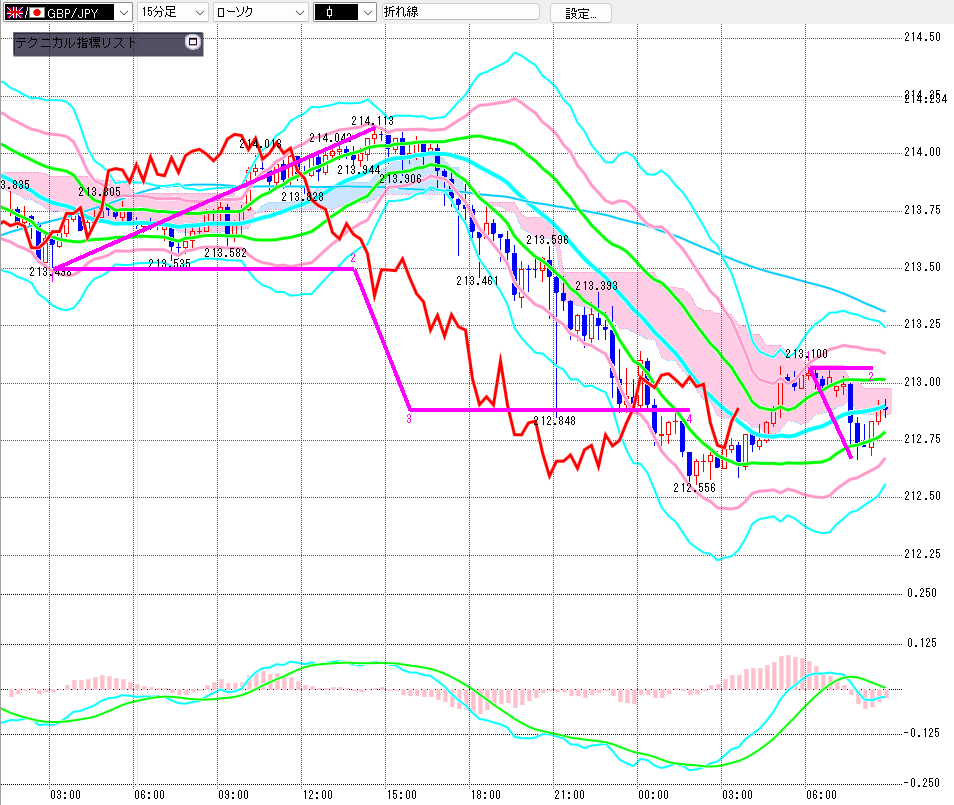Select the 212.556 low price label
Image resolution: width=954 pixels, height=805 pixels.
pos(693,488)
